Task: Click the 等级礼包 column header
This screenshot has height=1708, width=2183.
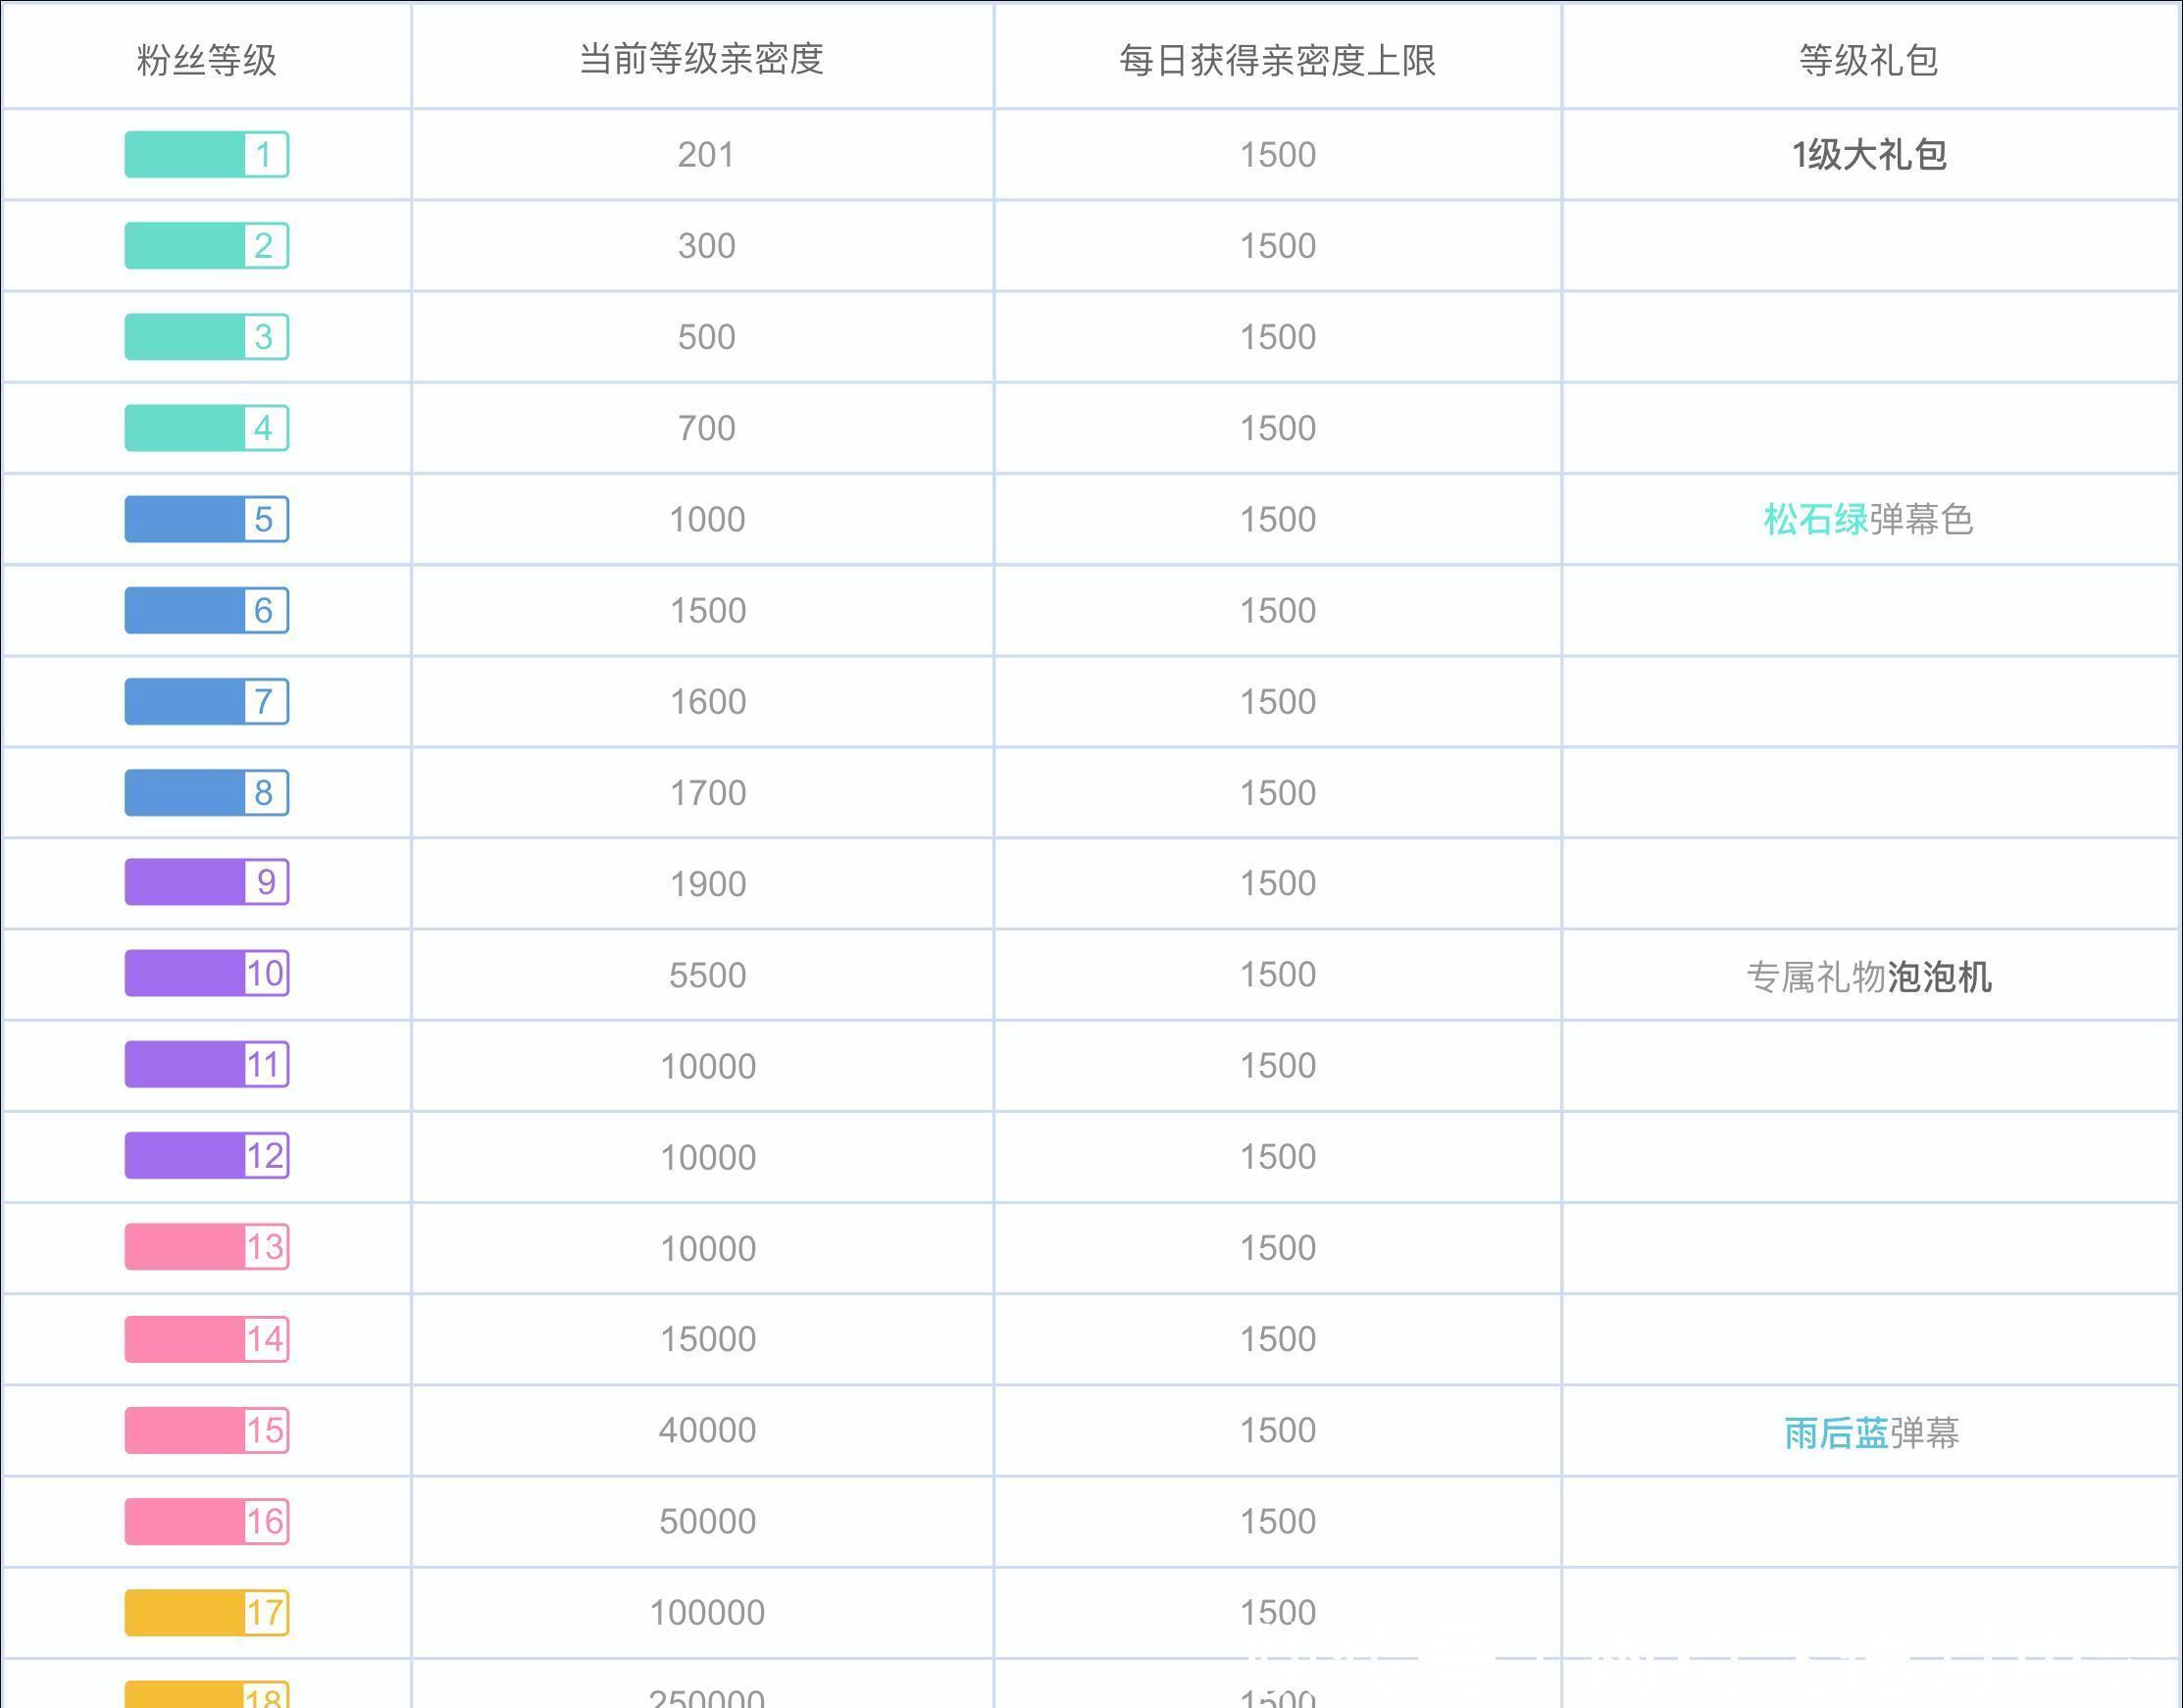Action: [x=1868, y=60]
